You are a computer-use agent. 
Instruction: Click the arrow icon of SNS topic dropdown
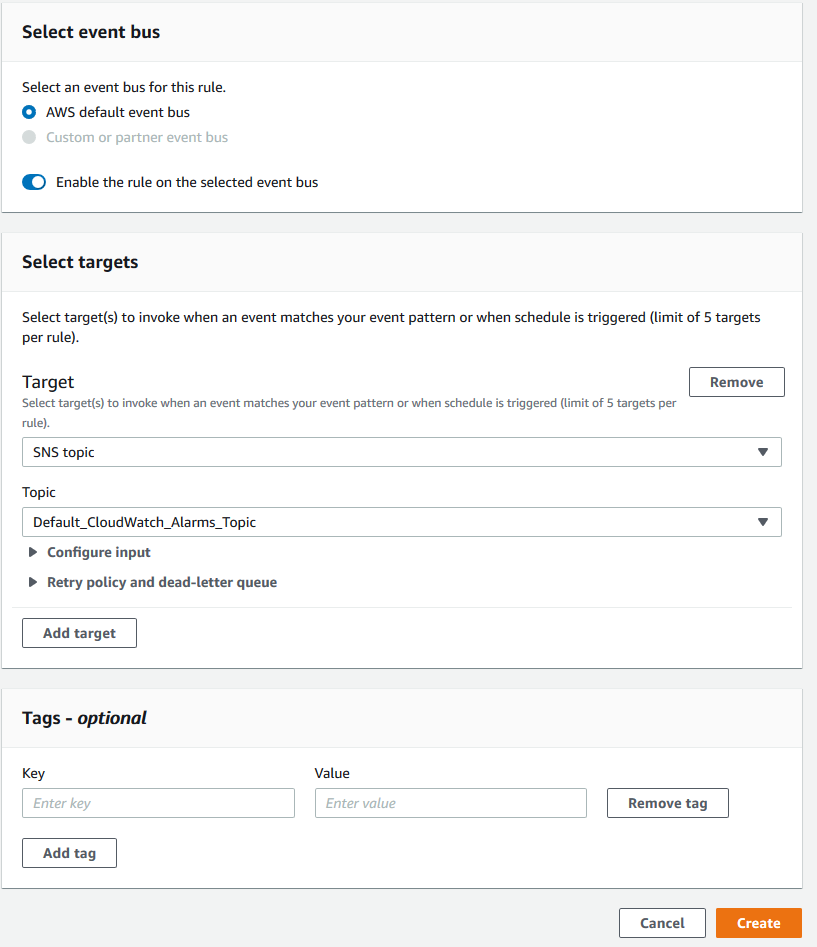point(763,452)
